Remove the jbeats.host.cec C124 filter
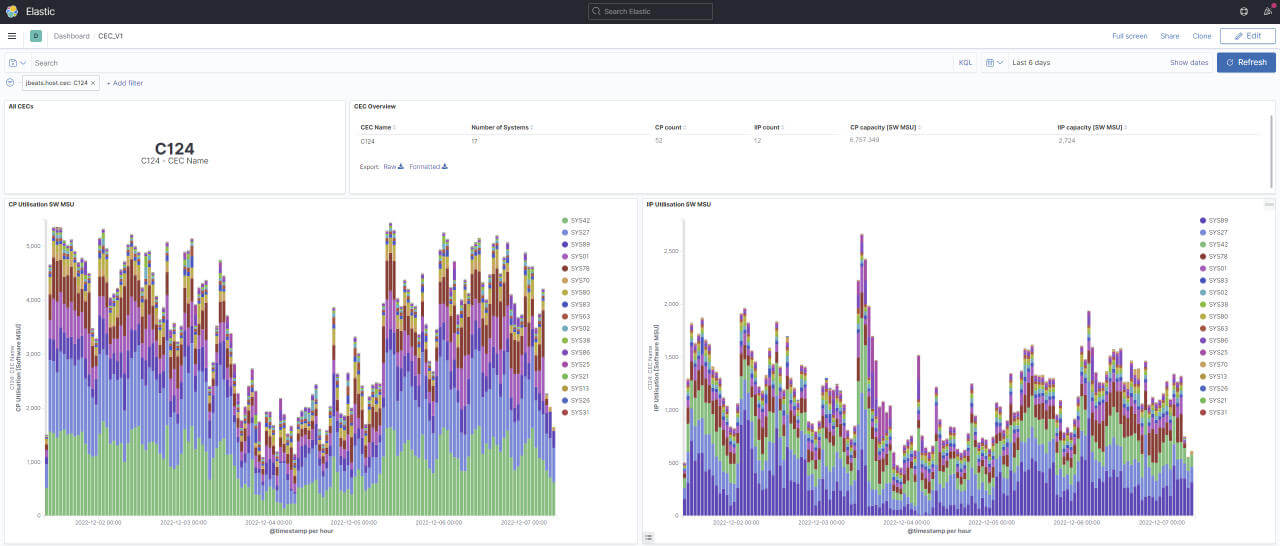 tap(93, 83)
